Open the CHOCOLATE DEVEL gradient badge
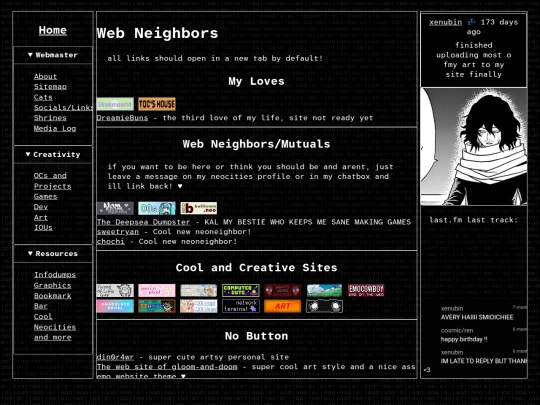 pyautogui.click(x=115, y=306)
